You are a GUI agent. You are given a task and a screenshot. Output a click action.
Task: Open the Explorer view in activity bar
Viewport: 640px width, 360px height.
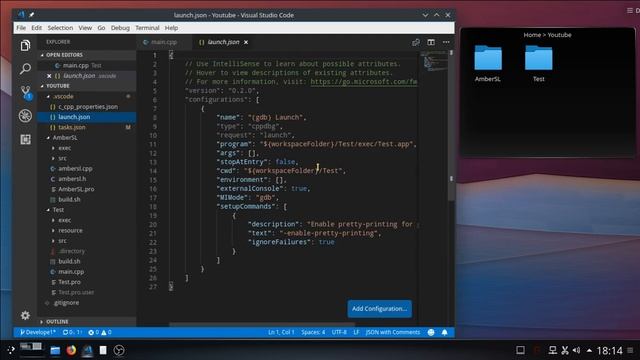click(x=25, y=45)
